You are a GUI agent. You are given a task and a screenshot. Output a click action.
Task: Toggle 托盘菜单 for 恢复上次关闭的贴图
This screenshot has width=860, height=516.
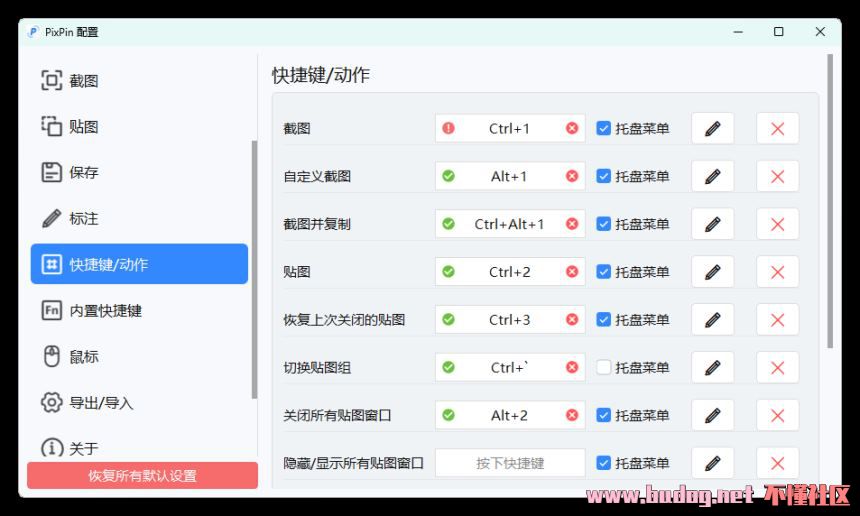603,319
